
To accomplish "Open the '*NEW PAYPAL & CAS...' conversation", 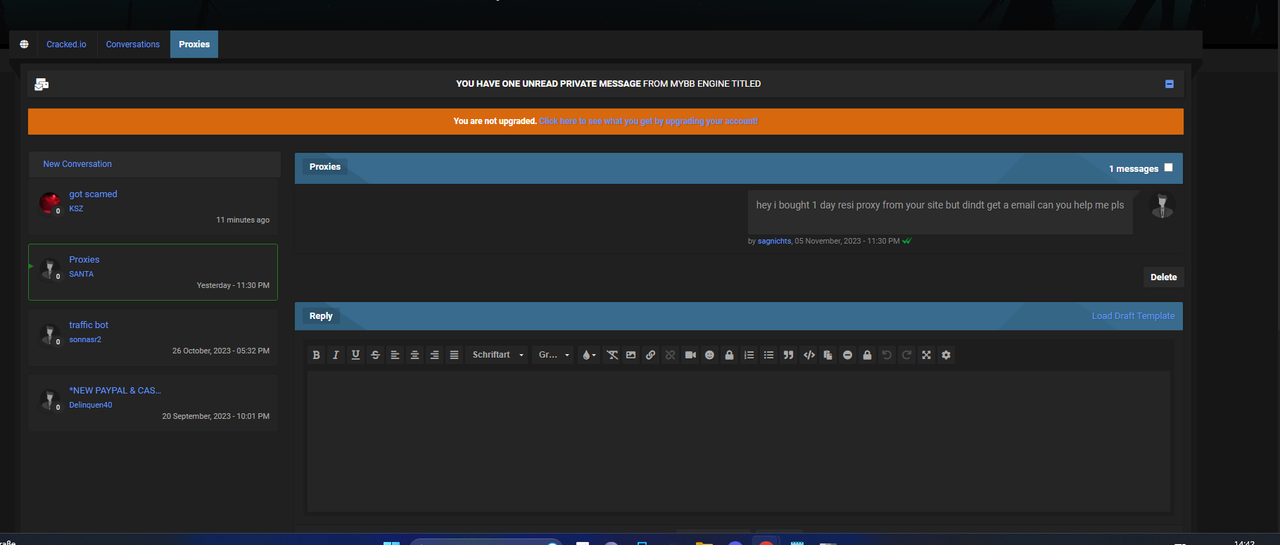I will (x=115, y=390).
